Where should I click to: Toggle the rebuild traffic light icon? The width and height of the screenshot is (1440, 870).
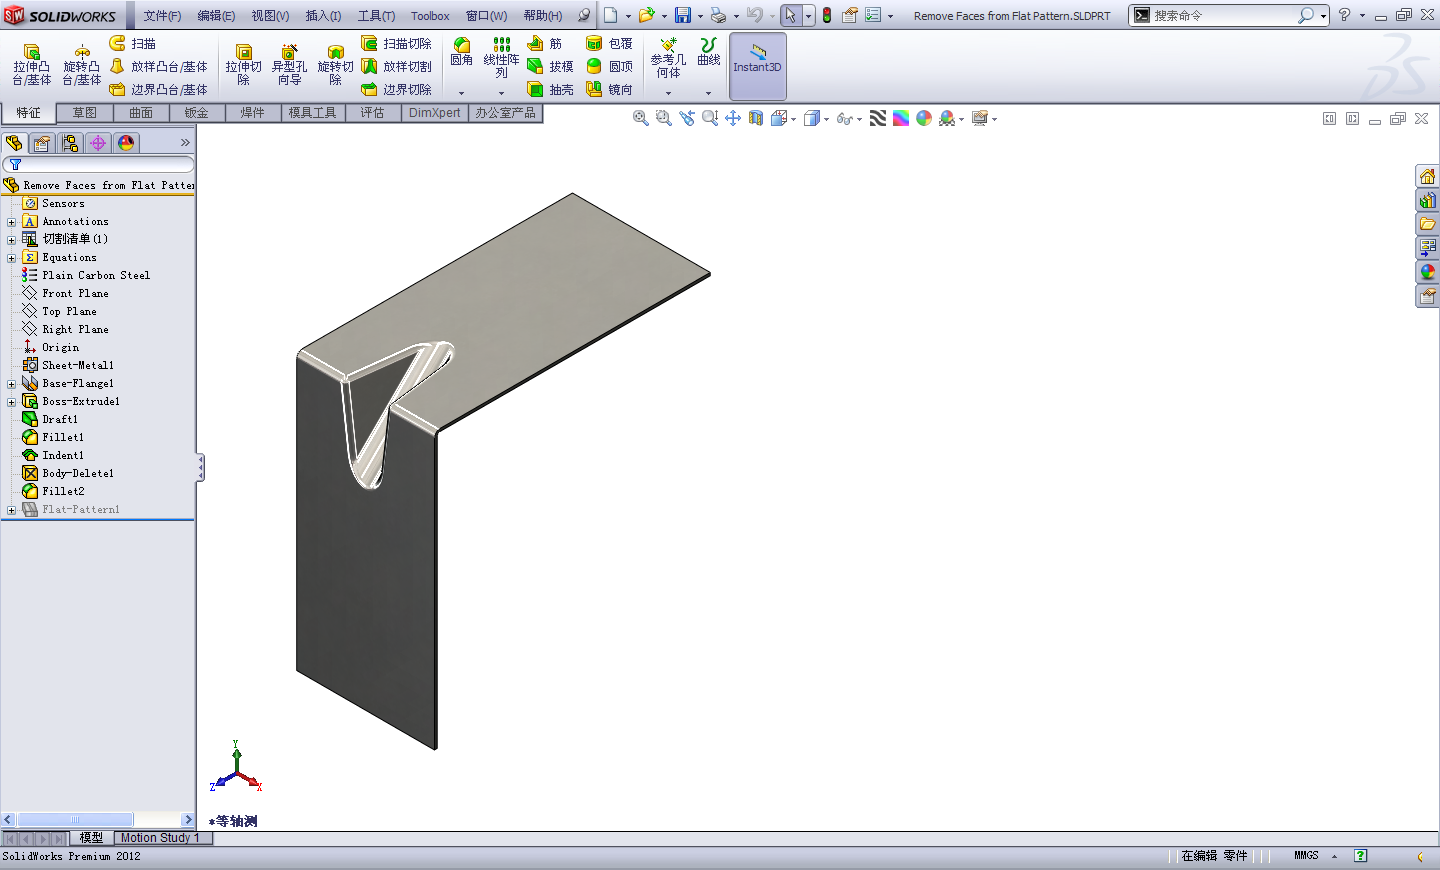[827, 15]
